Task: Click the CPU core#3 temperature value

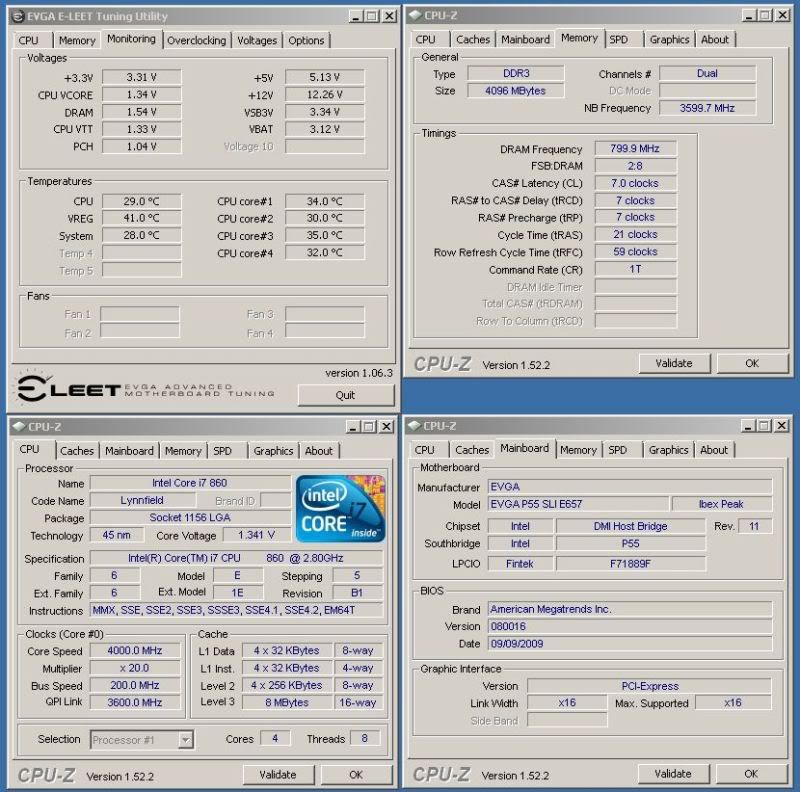Action: click(324, 235)
